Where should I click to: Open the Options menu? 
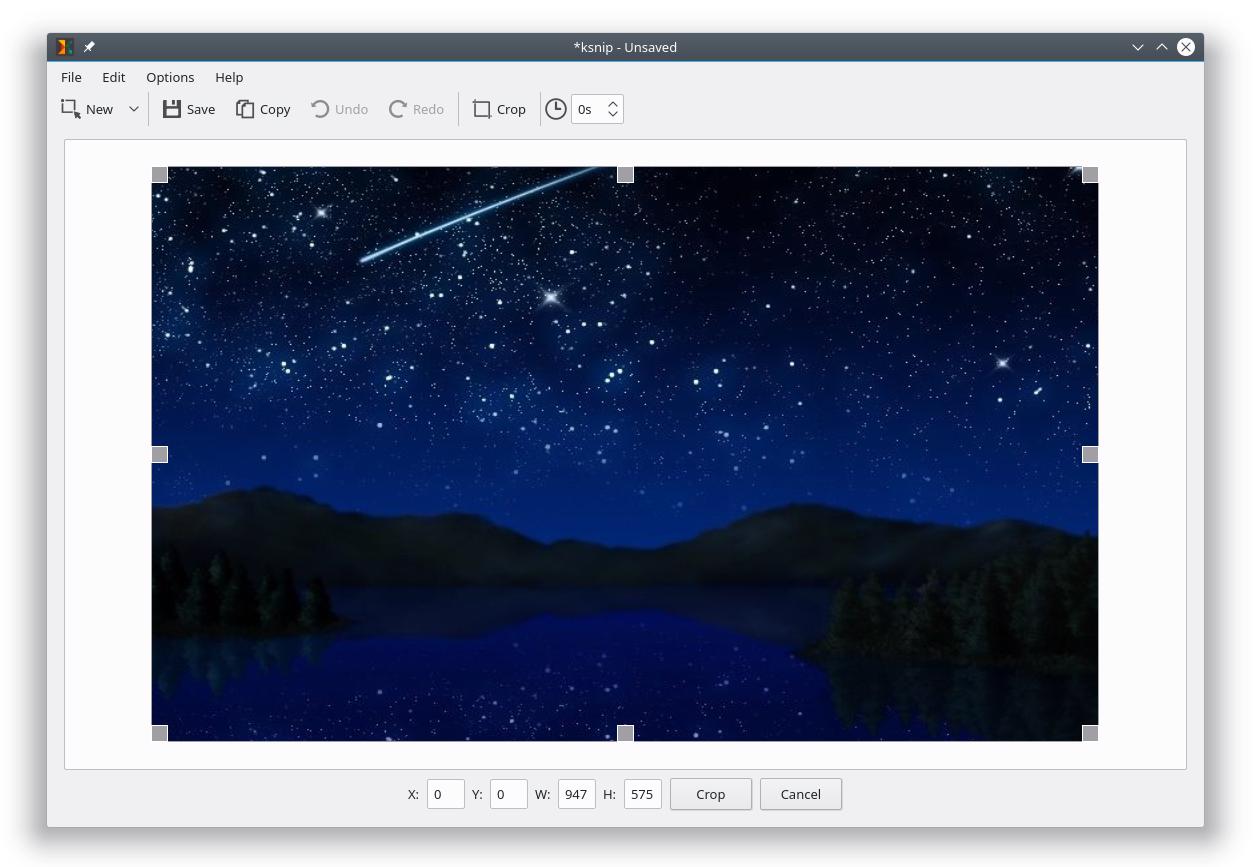coord(170,77)
